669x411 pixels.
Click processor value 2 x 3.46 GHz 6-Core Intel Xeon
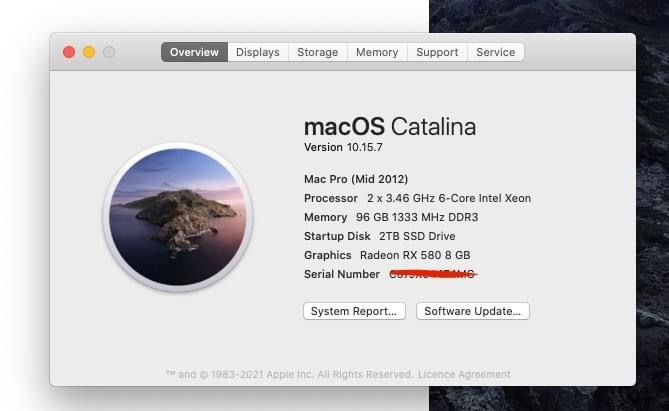[449, 198]
